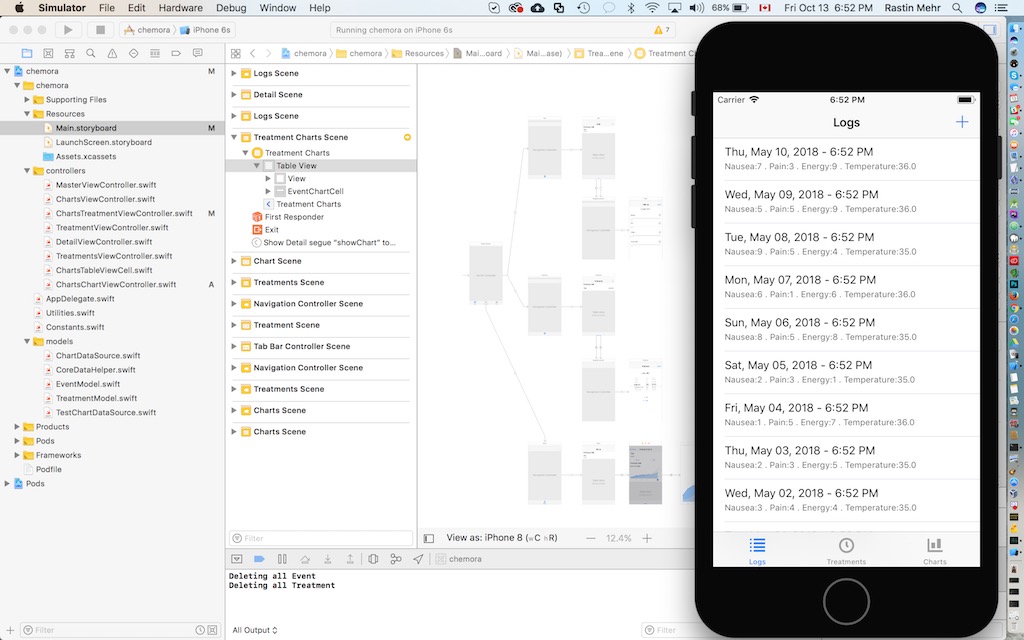Open the Sat, May 05, 2018 log entry
Image resolution: width=1024 pixels, height=640 pixels.
pos(846,372)
